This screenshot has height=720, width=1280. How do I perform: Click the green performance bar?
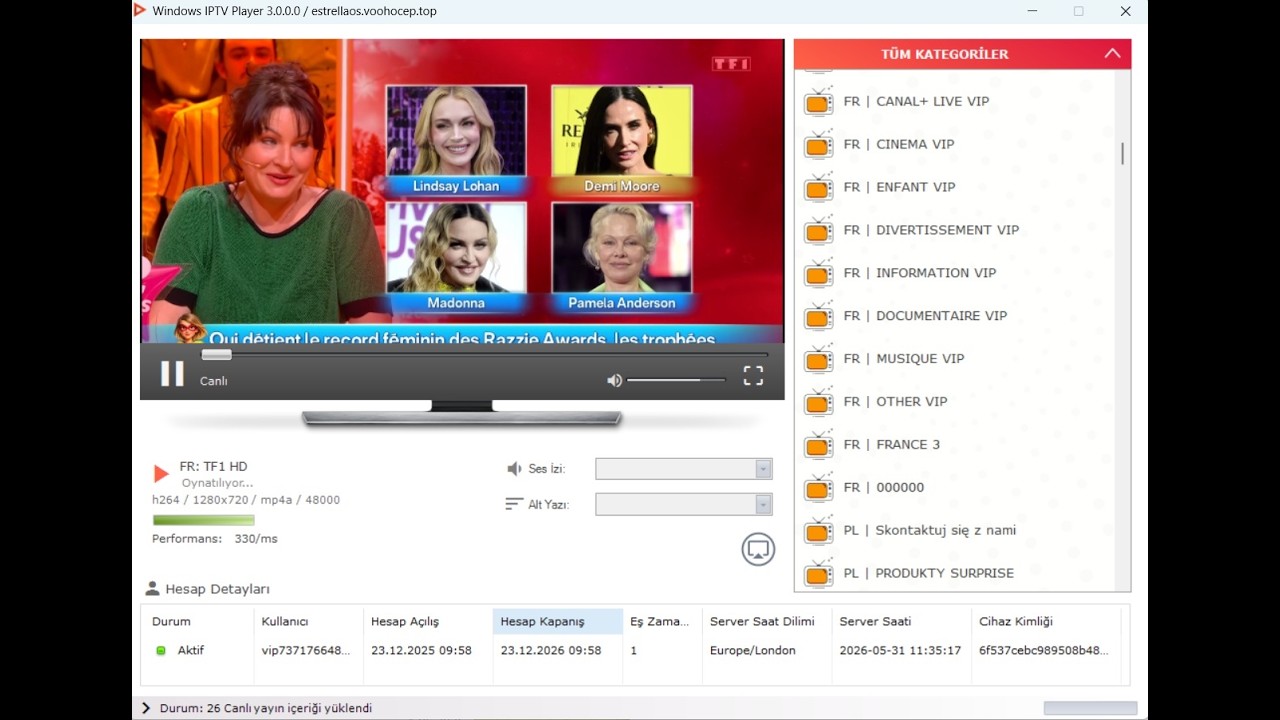(x=204, y=520)
